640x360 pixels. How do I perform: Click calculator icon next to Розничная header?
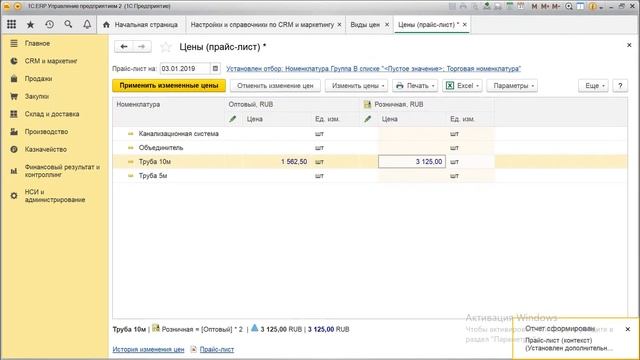(367, 104)
